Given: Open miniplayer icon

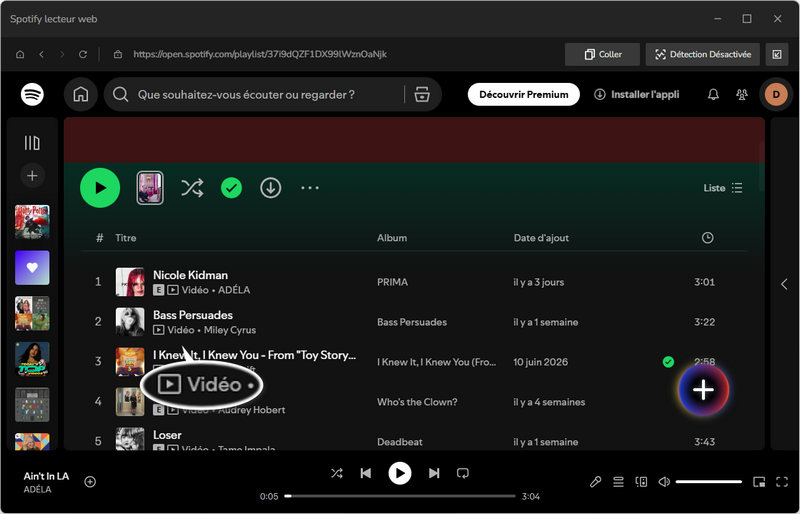Looking at the screenshot, I should tap(759, 482).
